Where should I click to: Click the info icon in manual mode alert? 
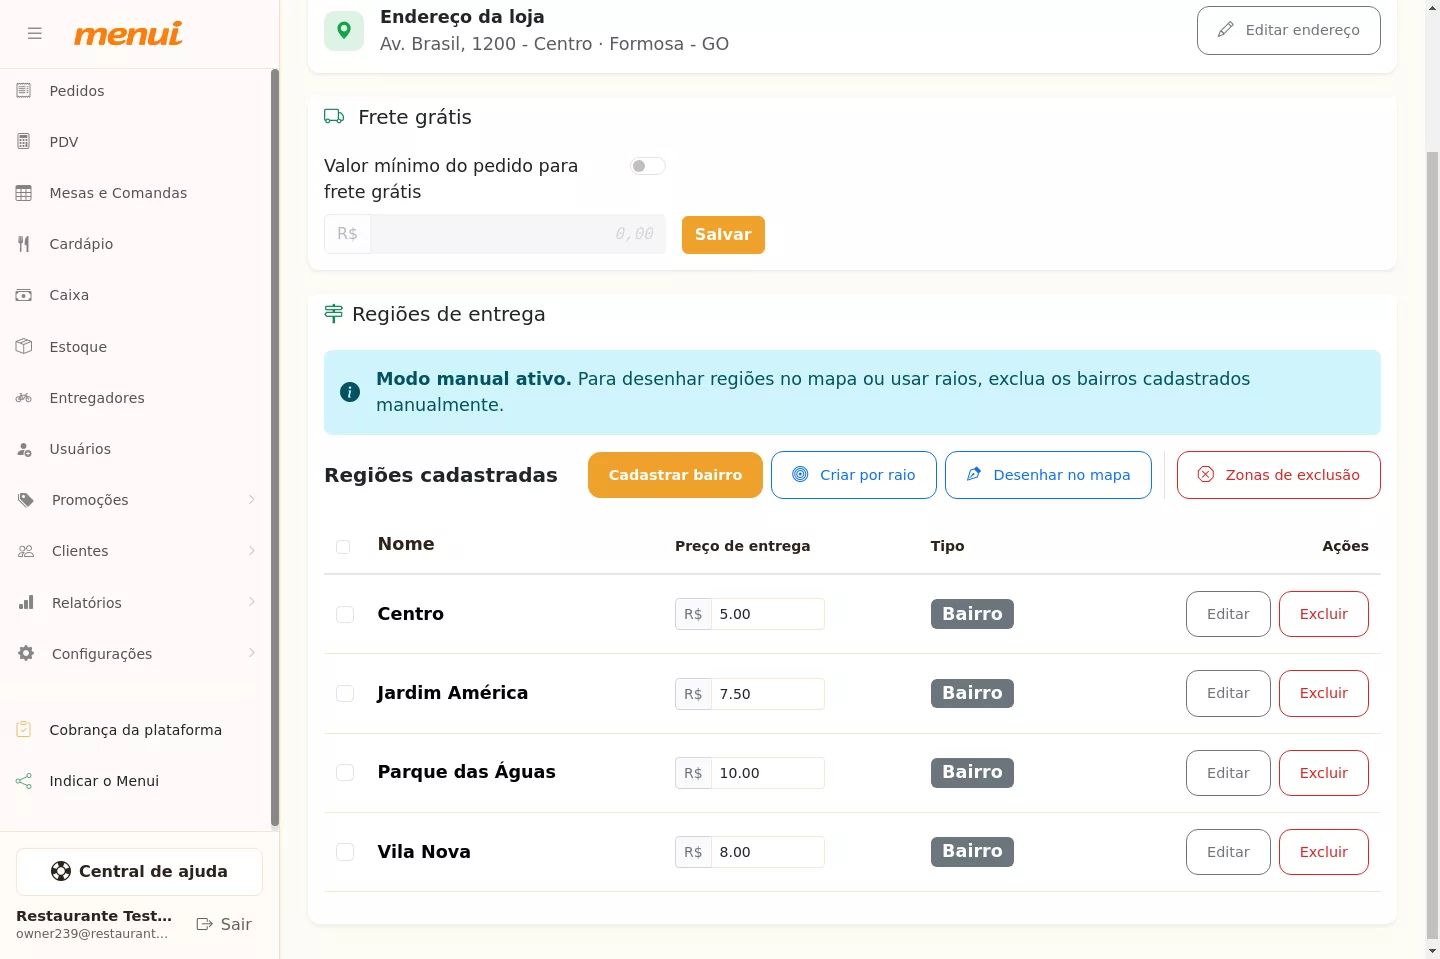click(350, 392)
